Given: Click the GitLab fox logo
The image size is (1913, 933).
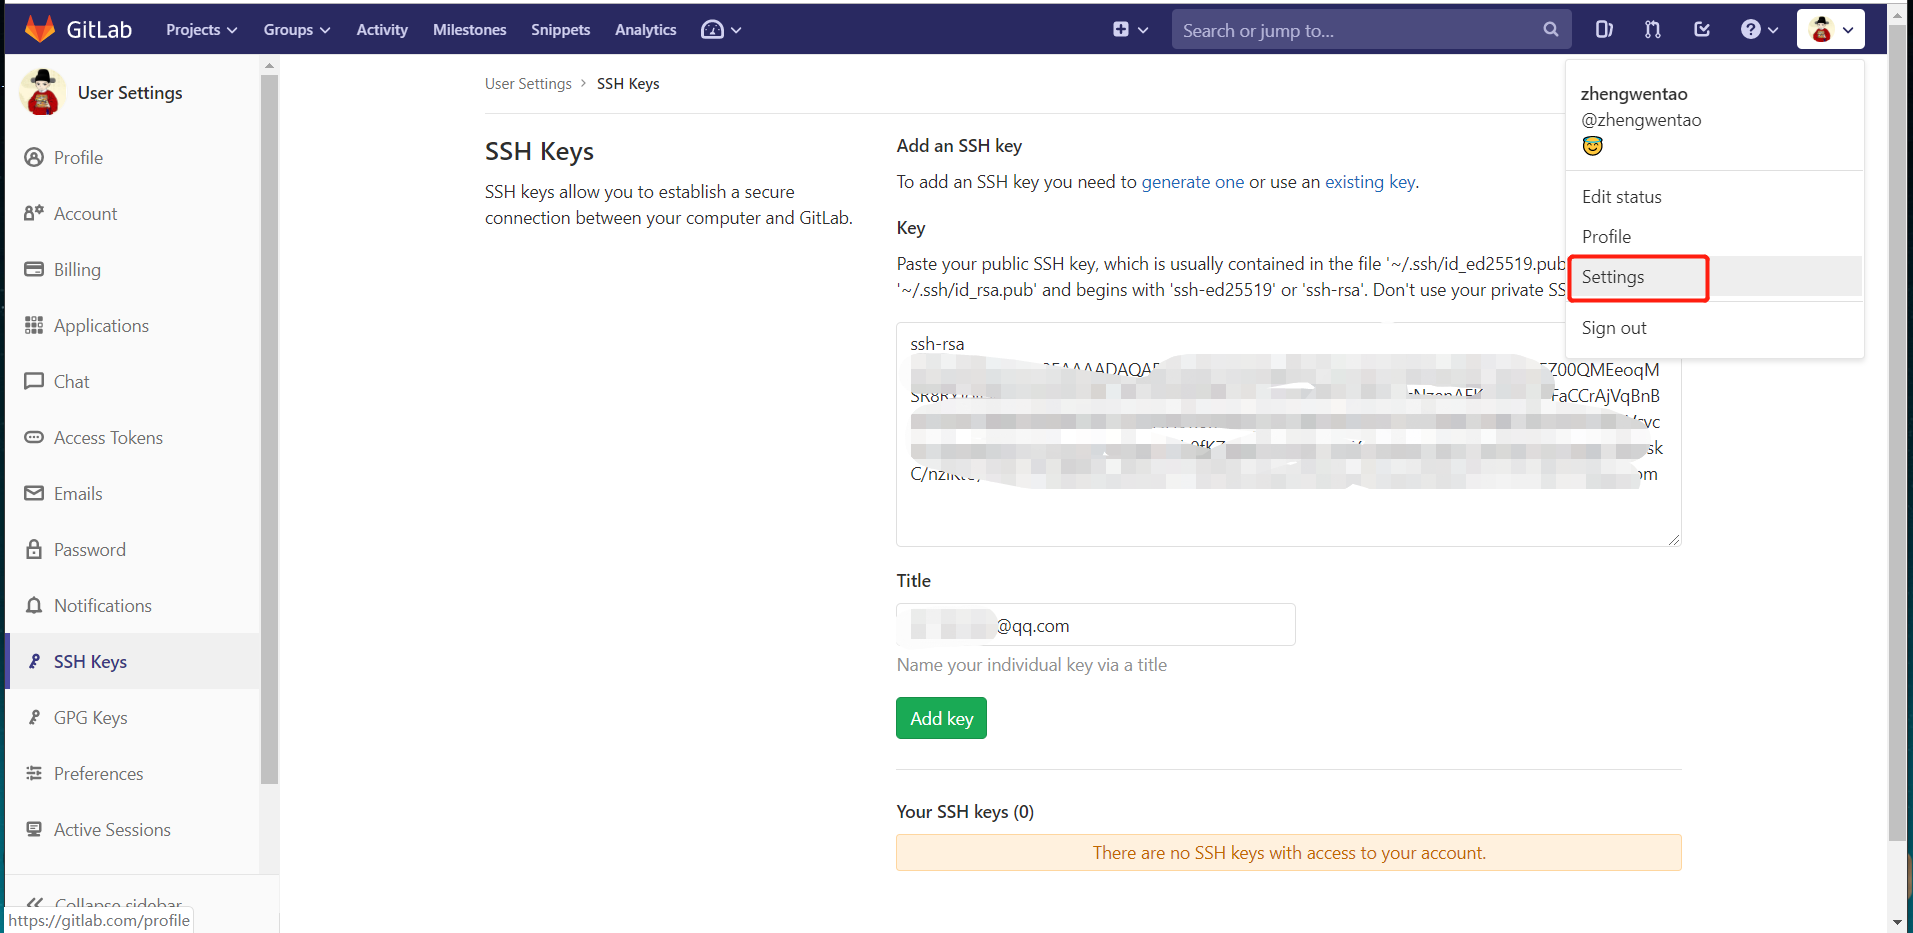Looking at the screenshot, I should [40, 29].
